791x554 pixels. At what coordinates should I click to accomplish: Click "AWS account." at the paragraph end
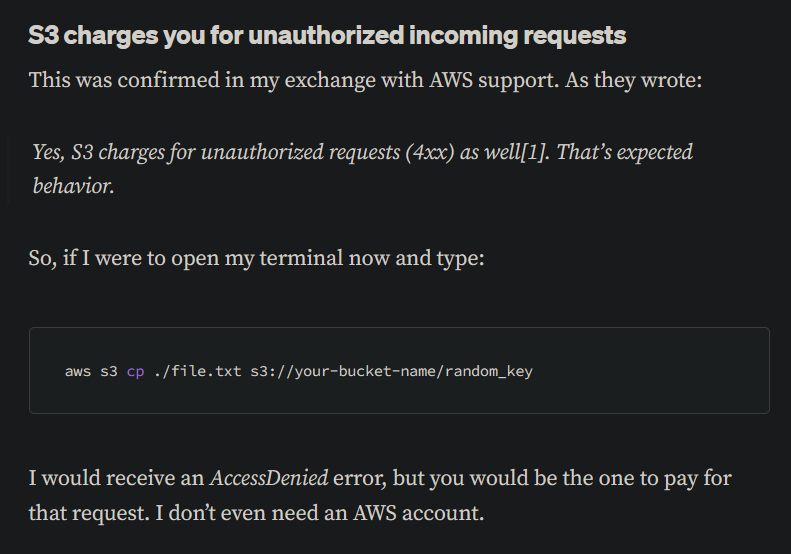(418, 513)
